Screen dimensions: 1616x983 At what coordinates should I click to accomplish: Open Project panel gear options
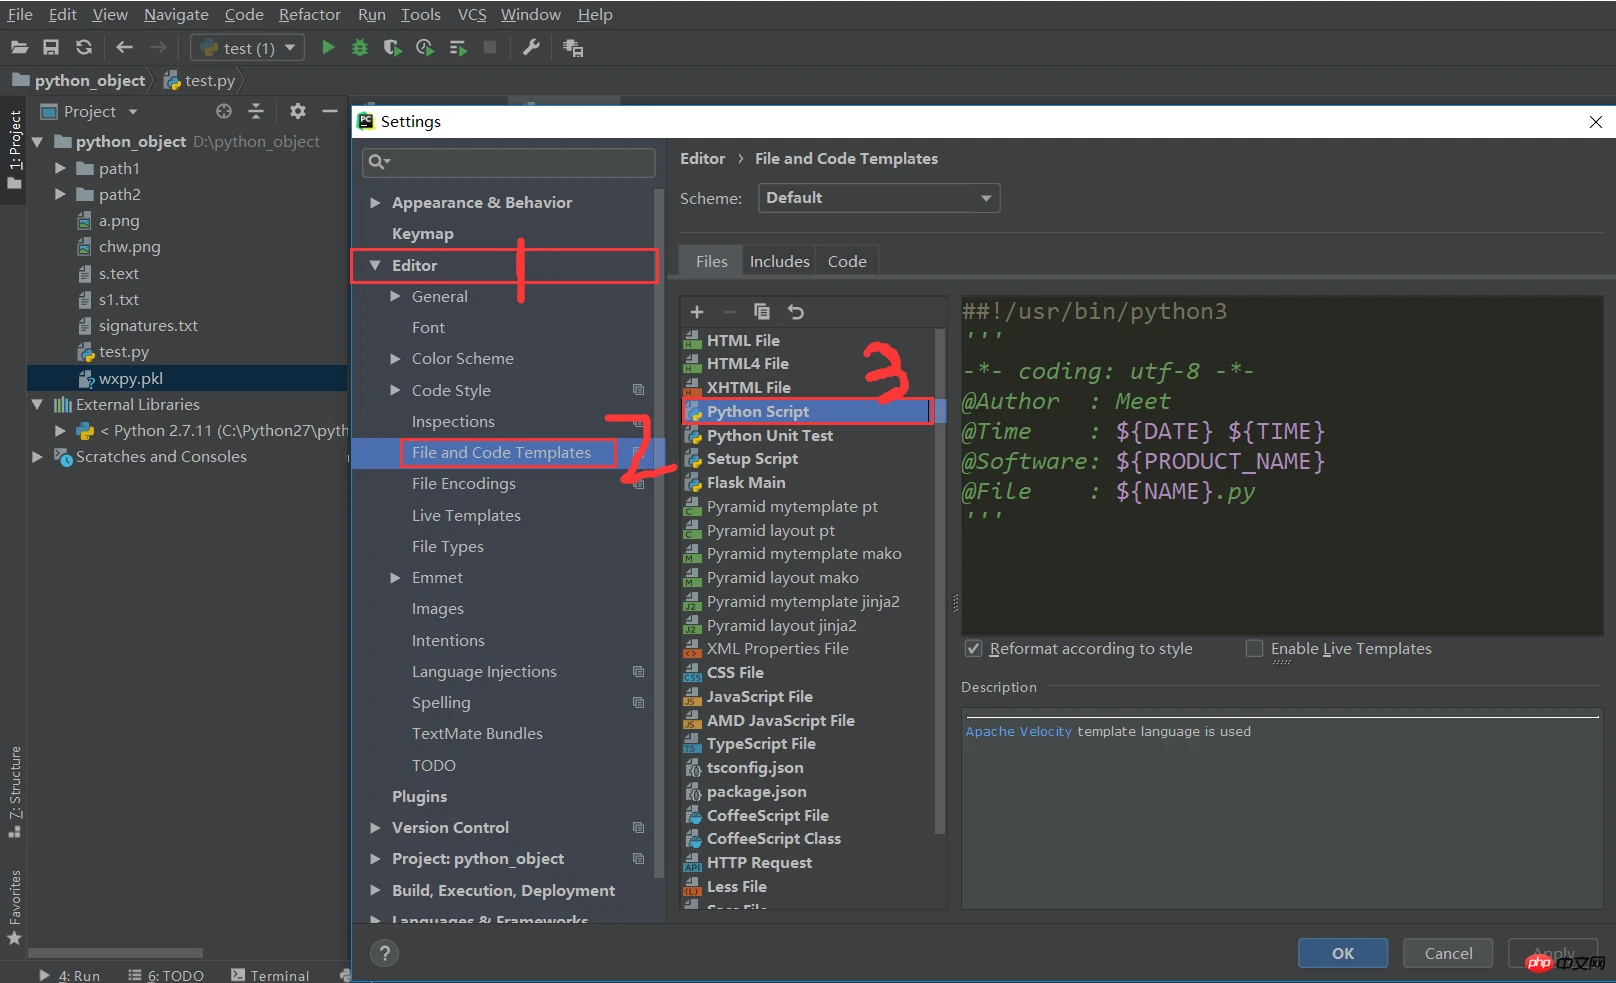coord(298,111)
